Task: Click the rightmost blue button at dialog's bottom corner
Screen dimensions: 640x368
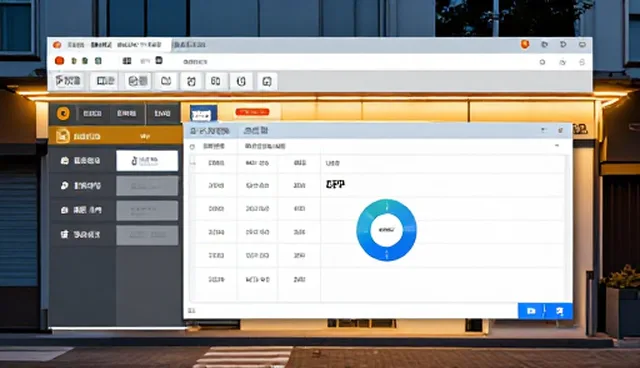Action: [560, 311]
